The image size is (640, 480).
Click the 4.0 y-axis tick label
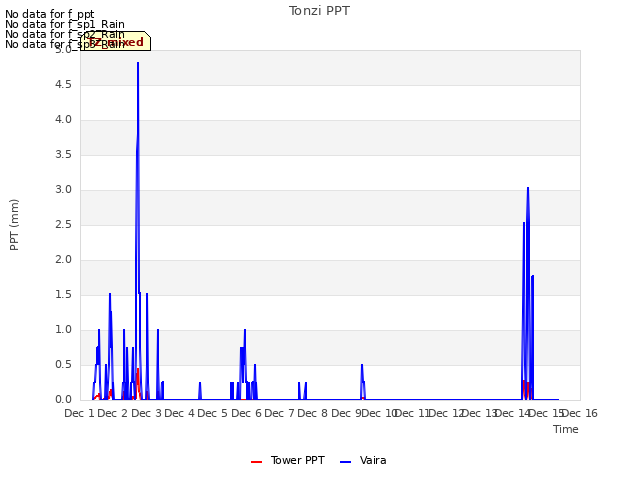[x=63, y=120]
